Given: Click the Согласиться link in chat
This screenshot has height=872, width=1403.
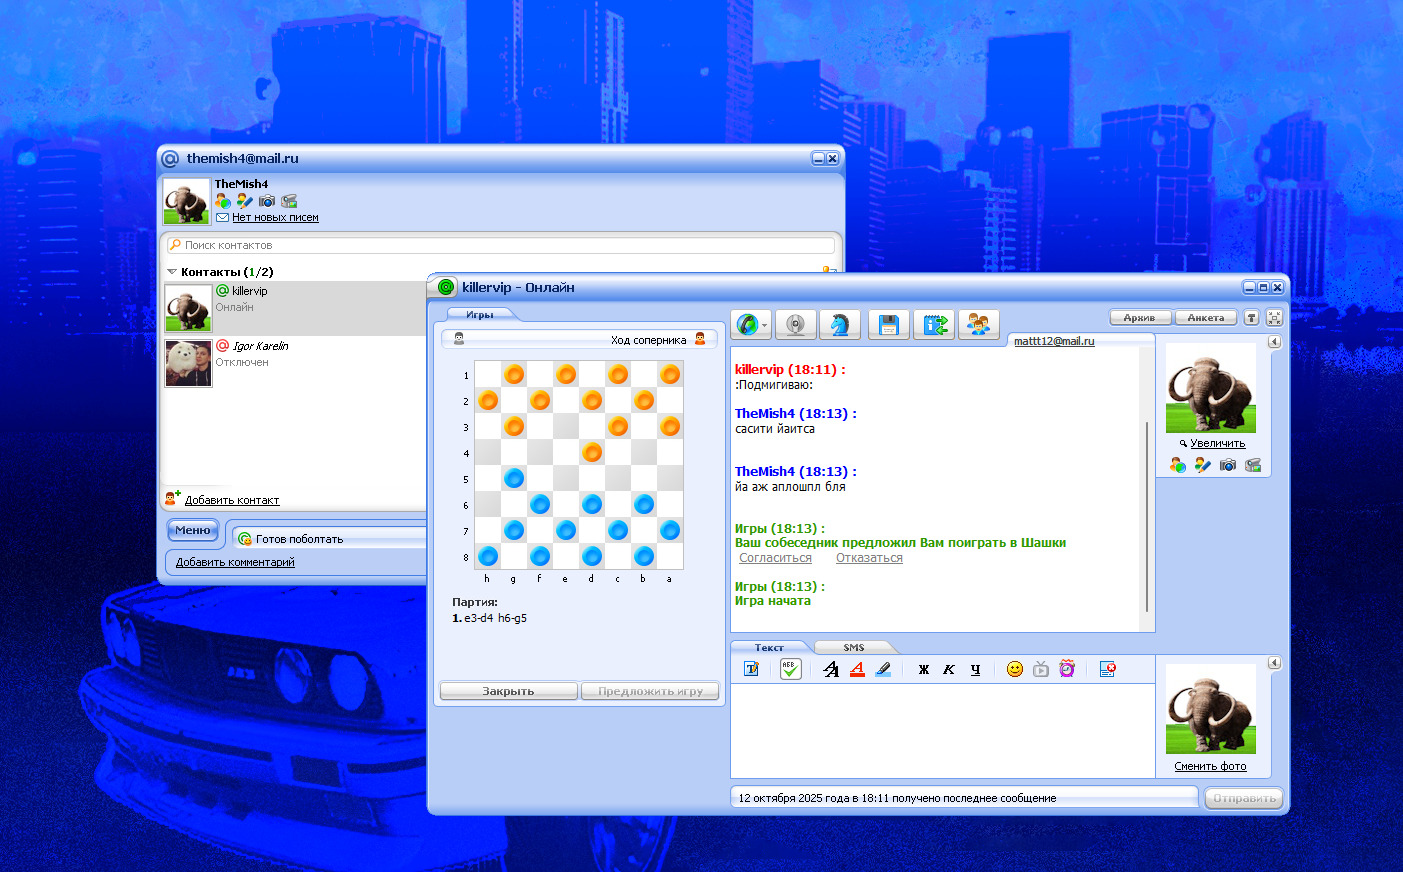Looking at the screenshot, I should coord(775,558).
